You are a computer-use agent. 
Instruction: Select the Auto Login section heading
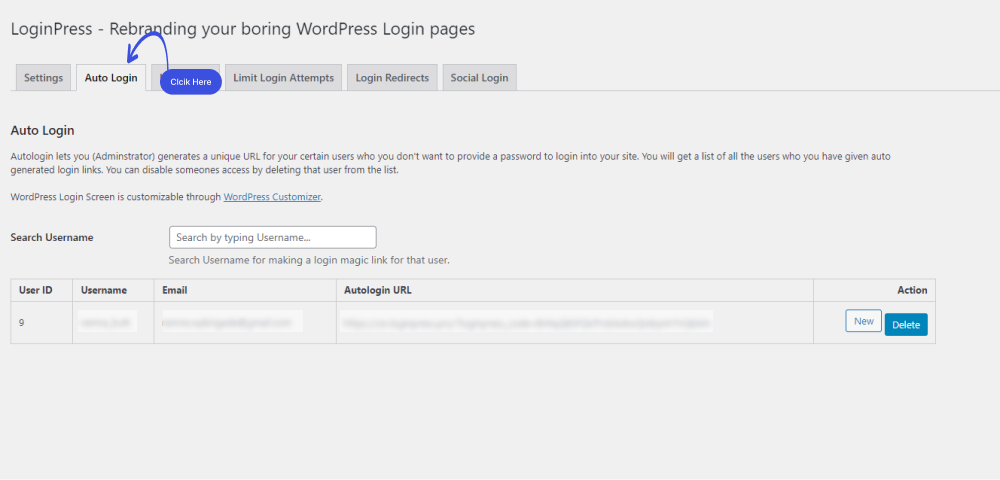point(43,131)
